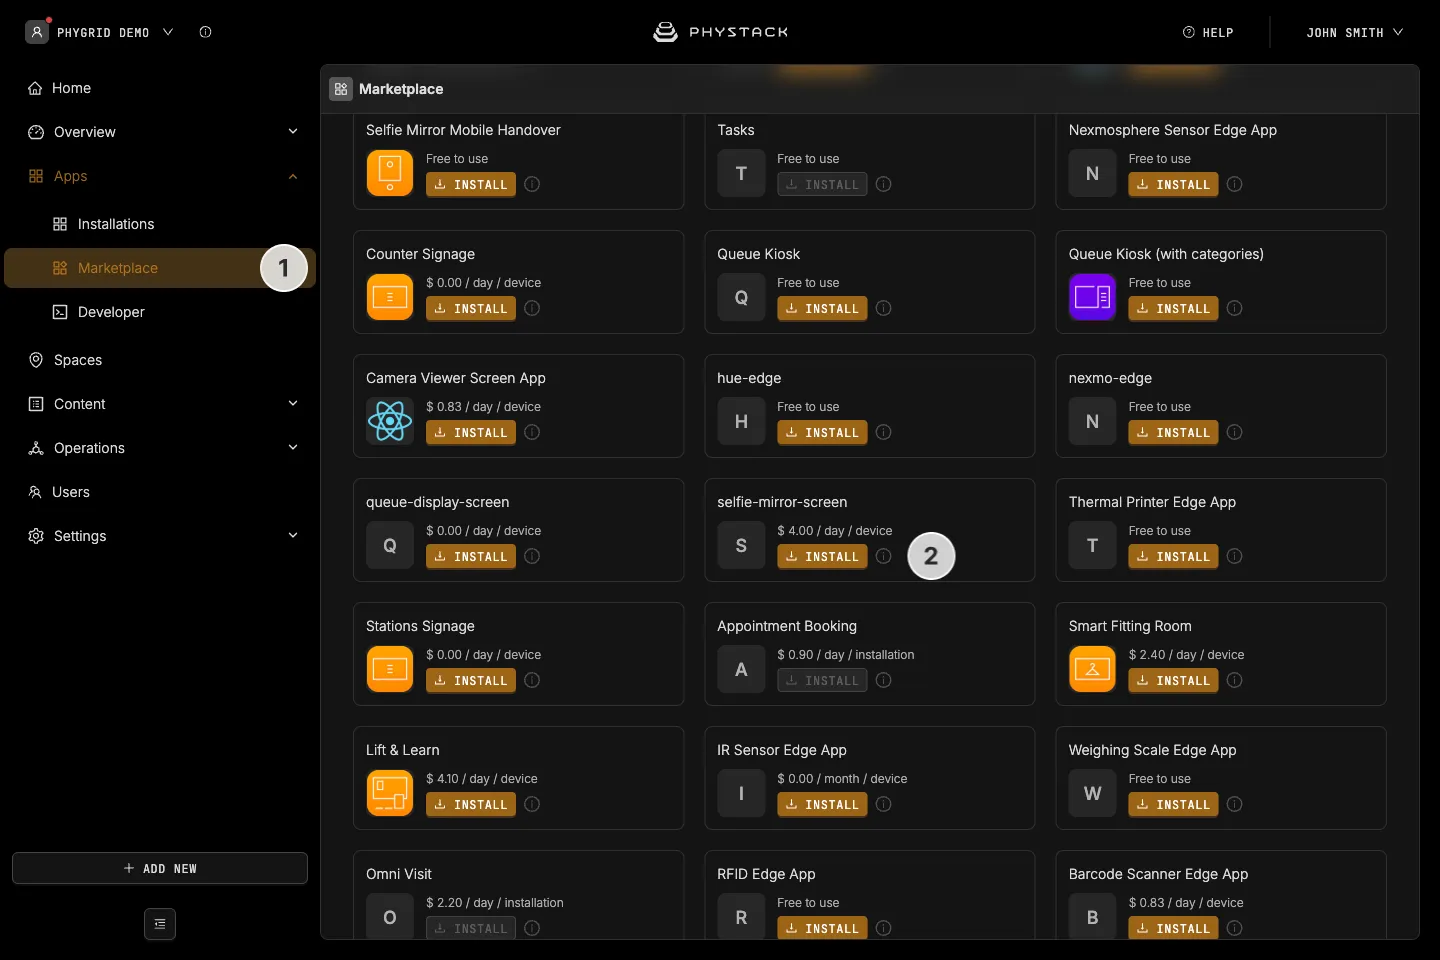Click Camera Viewer Screen App React icon
Image resolution: width=1440 pixels, height=960 pixels.
coord(390,421)
